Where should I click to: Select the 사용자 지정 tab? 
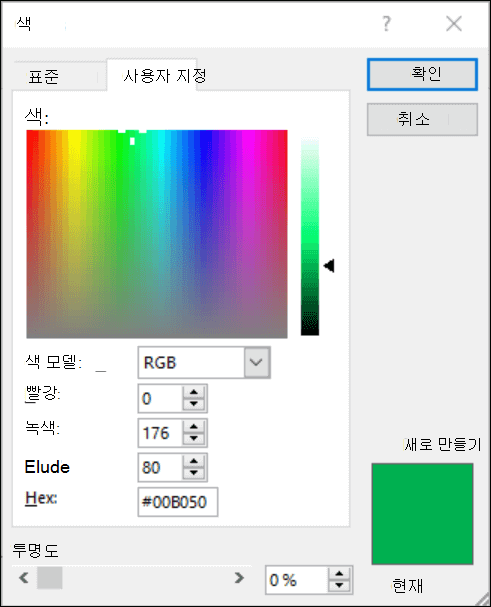point(165,75)
